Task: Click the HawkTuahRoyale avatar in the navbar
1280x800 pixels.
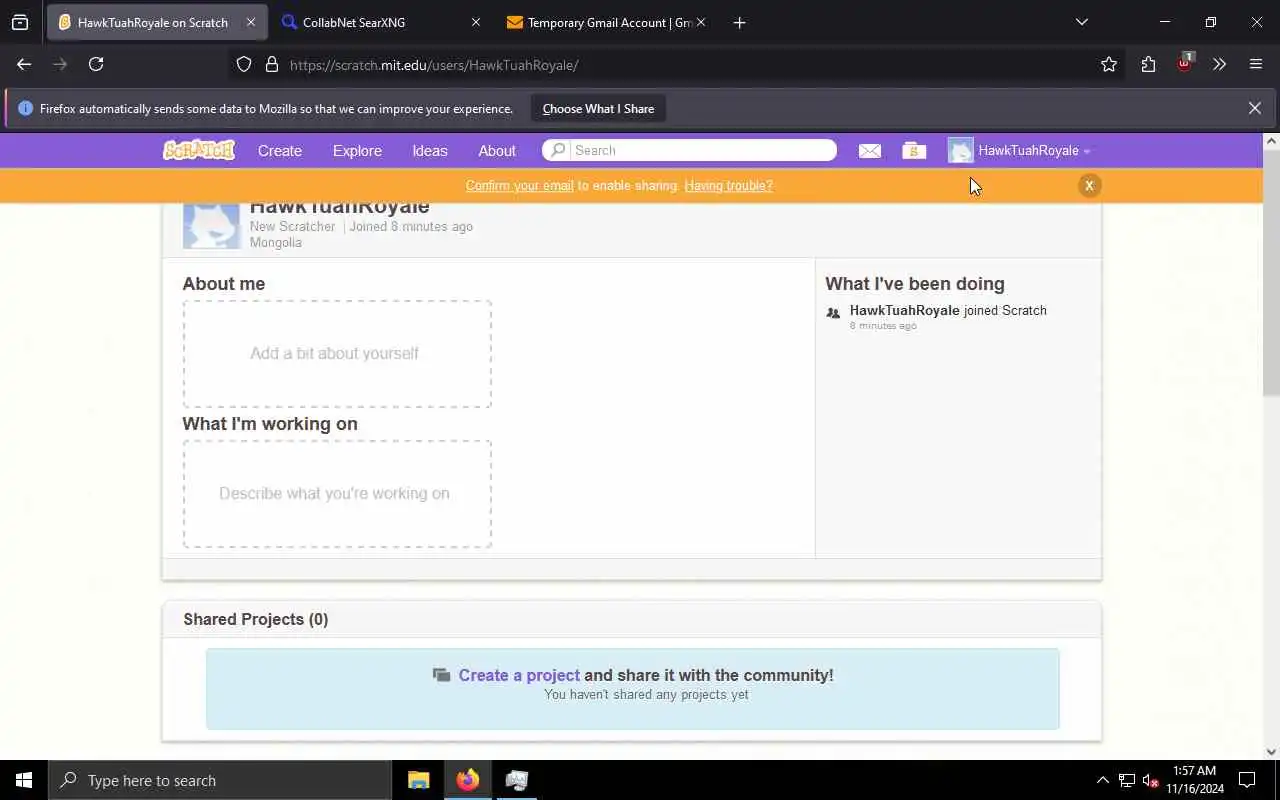Action: click(x=960, y=151)
